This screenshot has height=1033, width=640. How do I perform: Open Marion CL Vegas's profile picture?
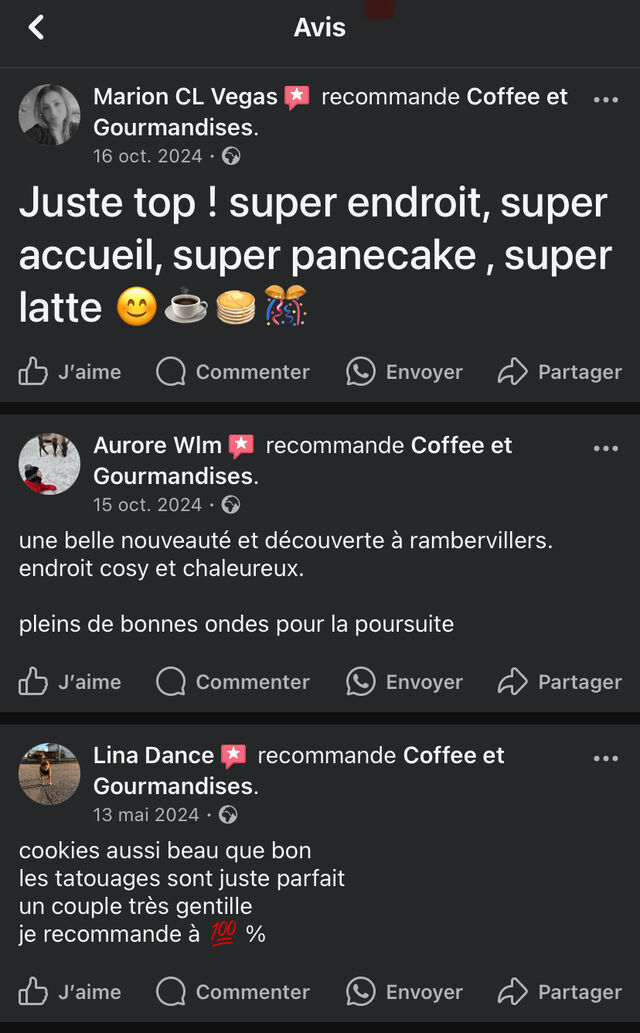coord(49,115)
